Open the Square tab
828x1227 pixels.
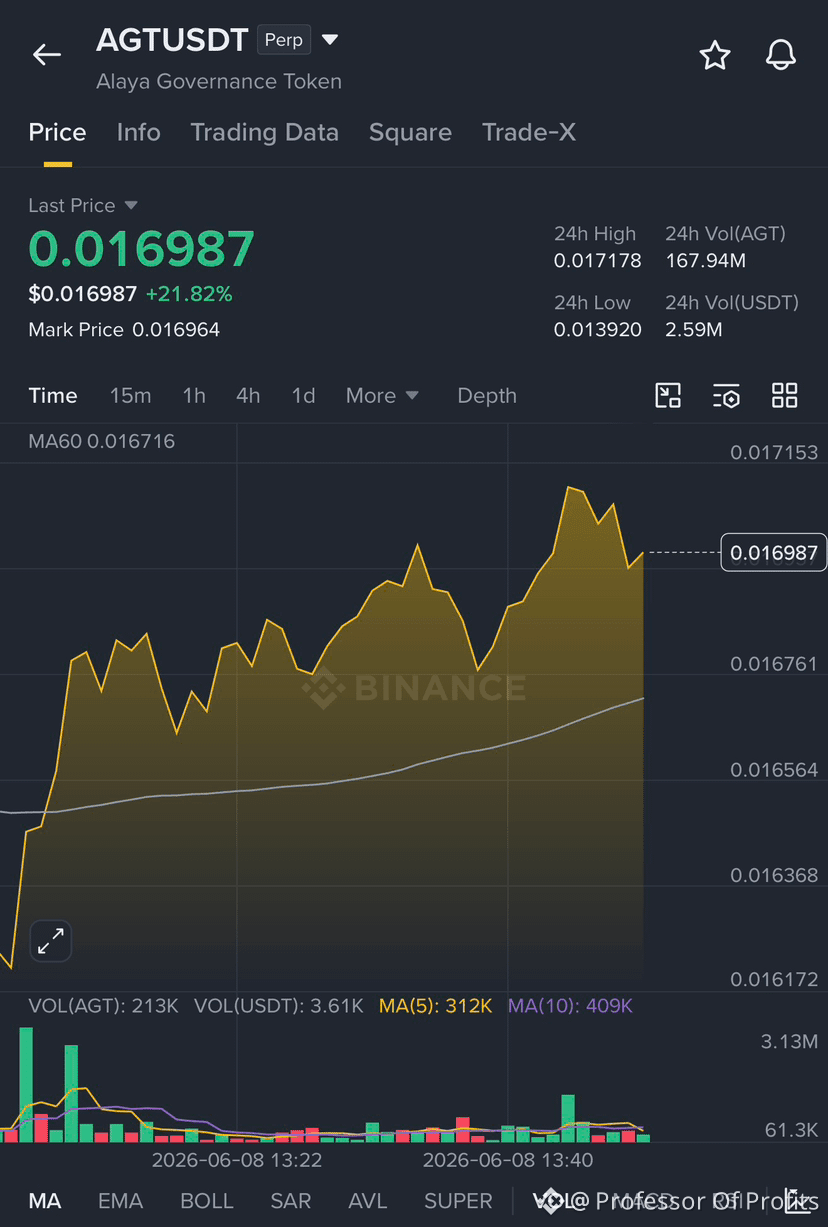(x=410, y=132)
